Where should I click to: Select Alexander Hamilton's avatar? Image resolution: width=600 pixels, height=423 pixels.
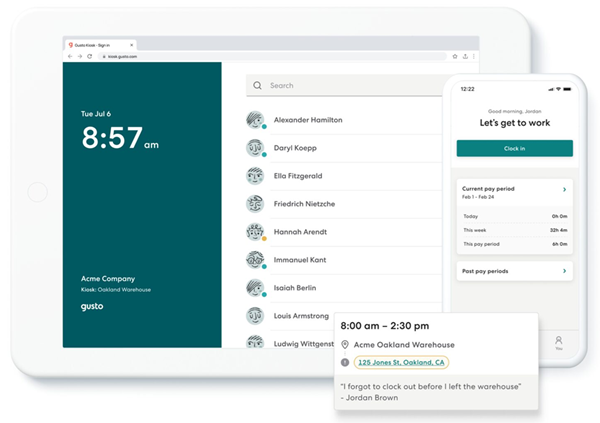click(x=255, y=120)
